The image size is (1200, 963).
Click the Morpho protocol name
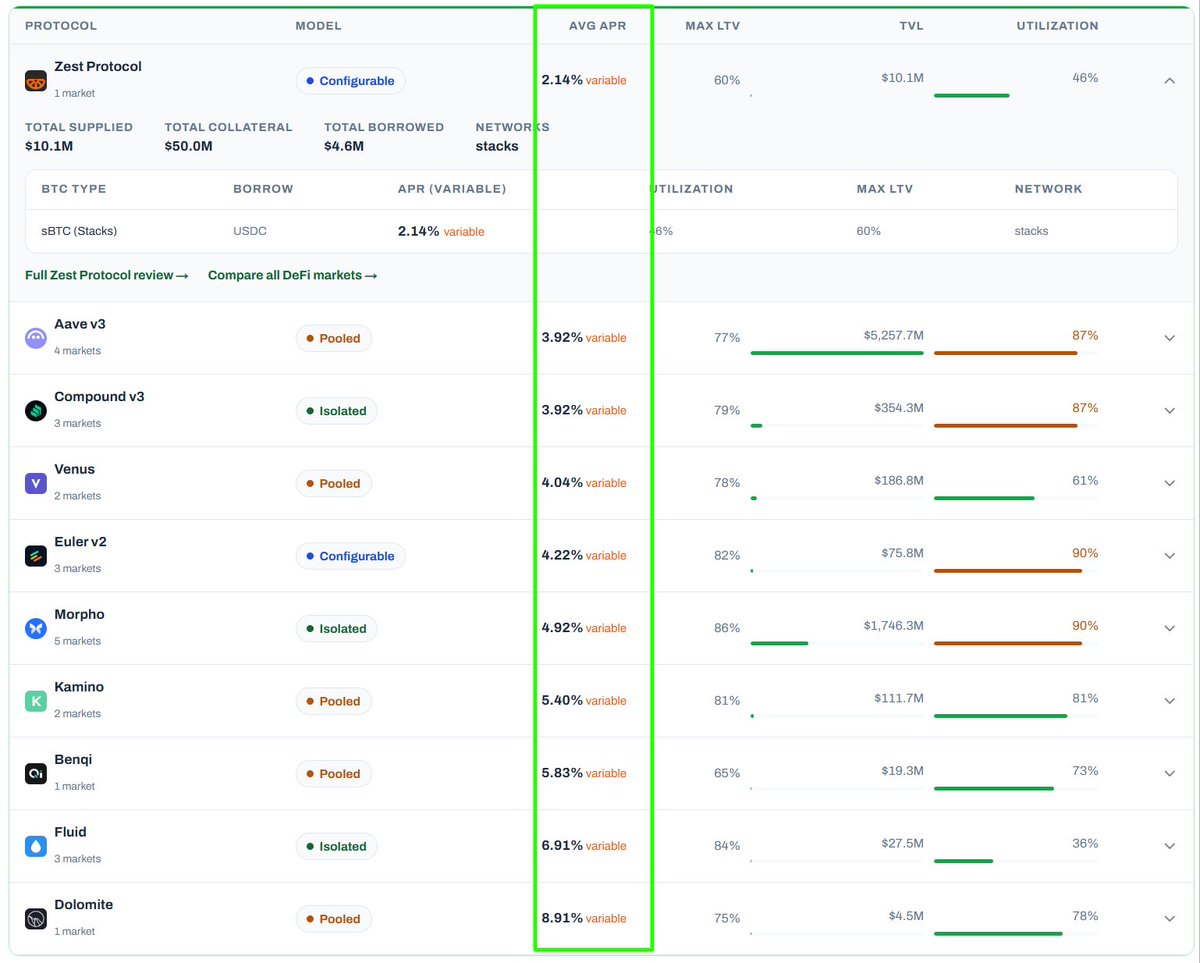point(79,614)
